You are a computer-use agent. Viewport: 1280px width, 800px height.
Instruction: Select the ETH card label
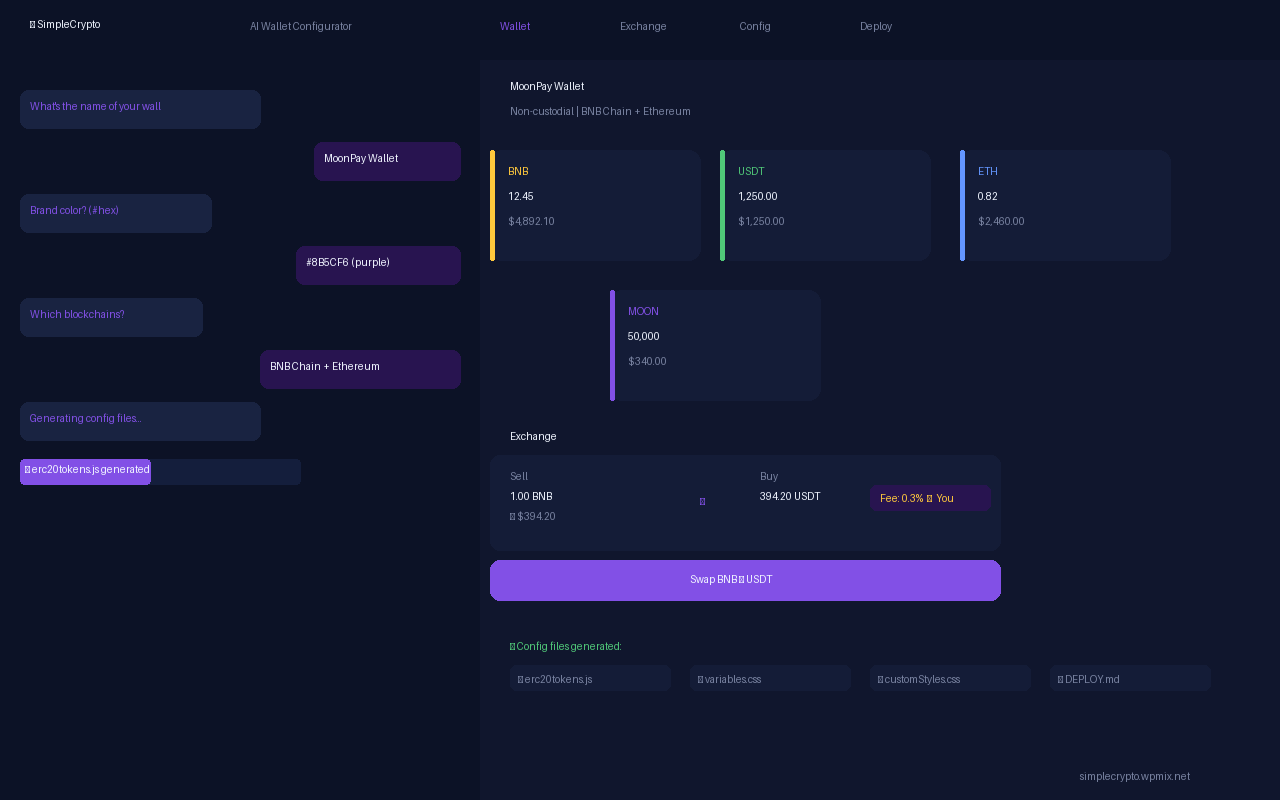click(988, 172)
